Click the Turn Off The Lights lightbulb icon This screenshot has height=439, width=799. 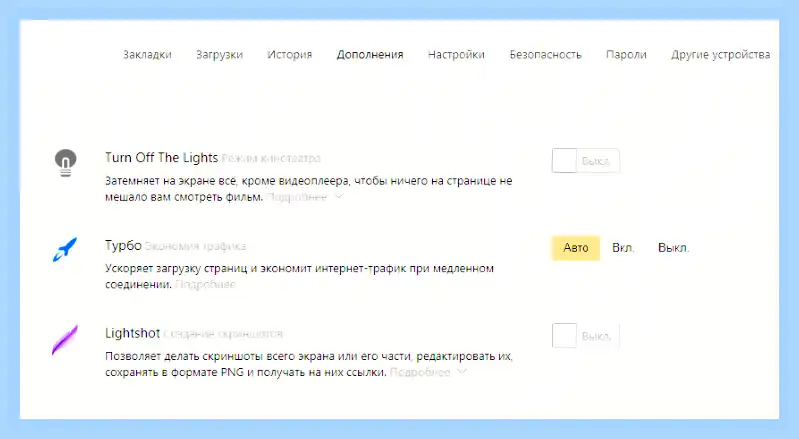[66, 163]
